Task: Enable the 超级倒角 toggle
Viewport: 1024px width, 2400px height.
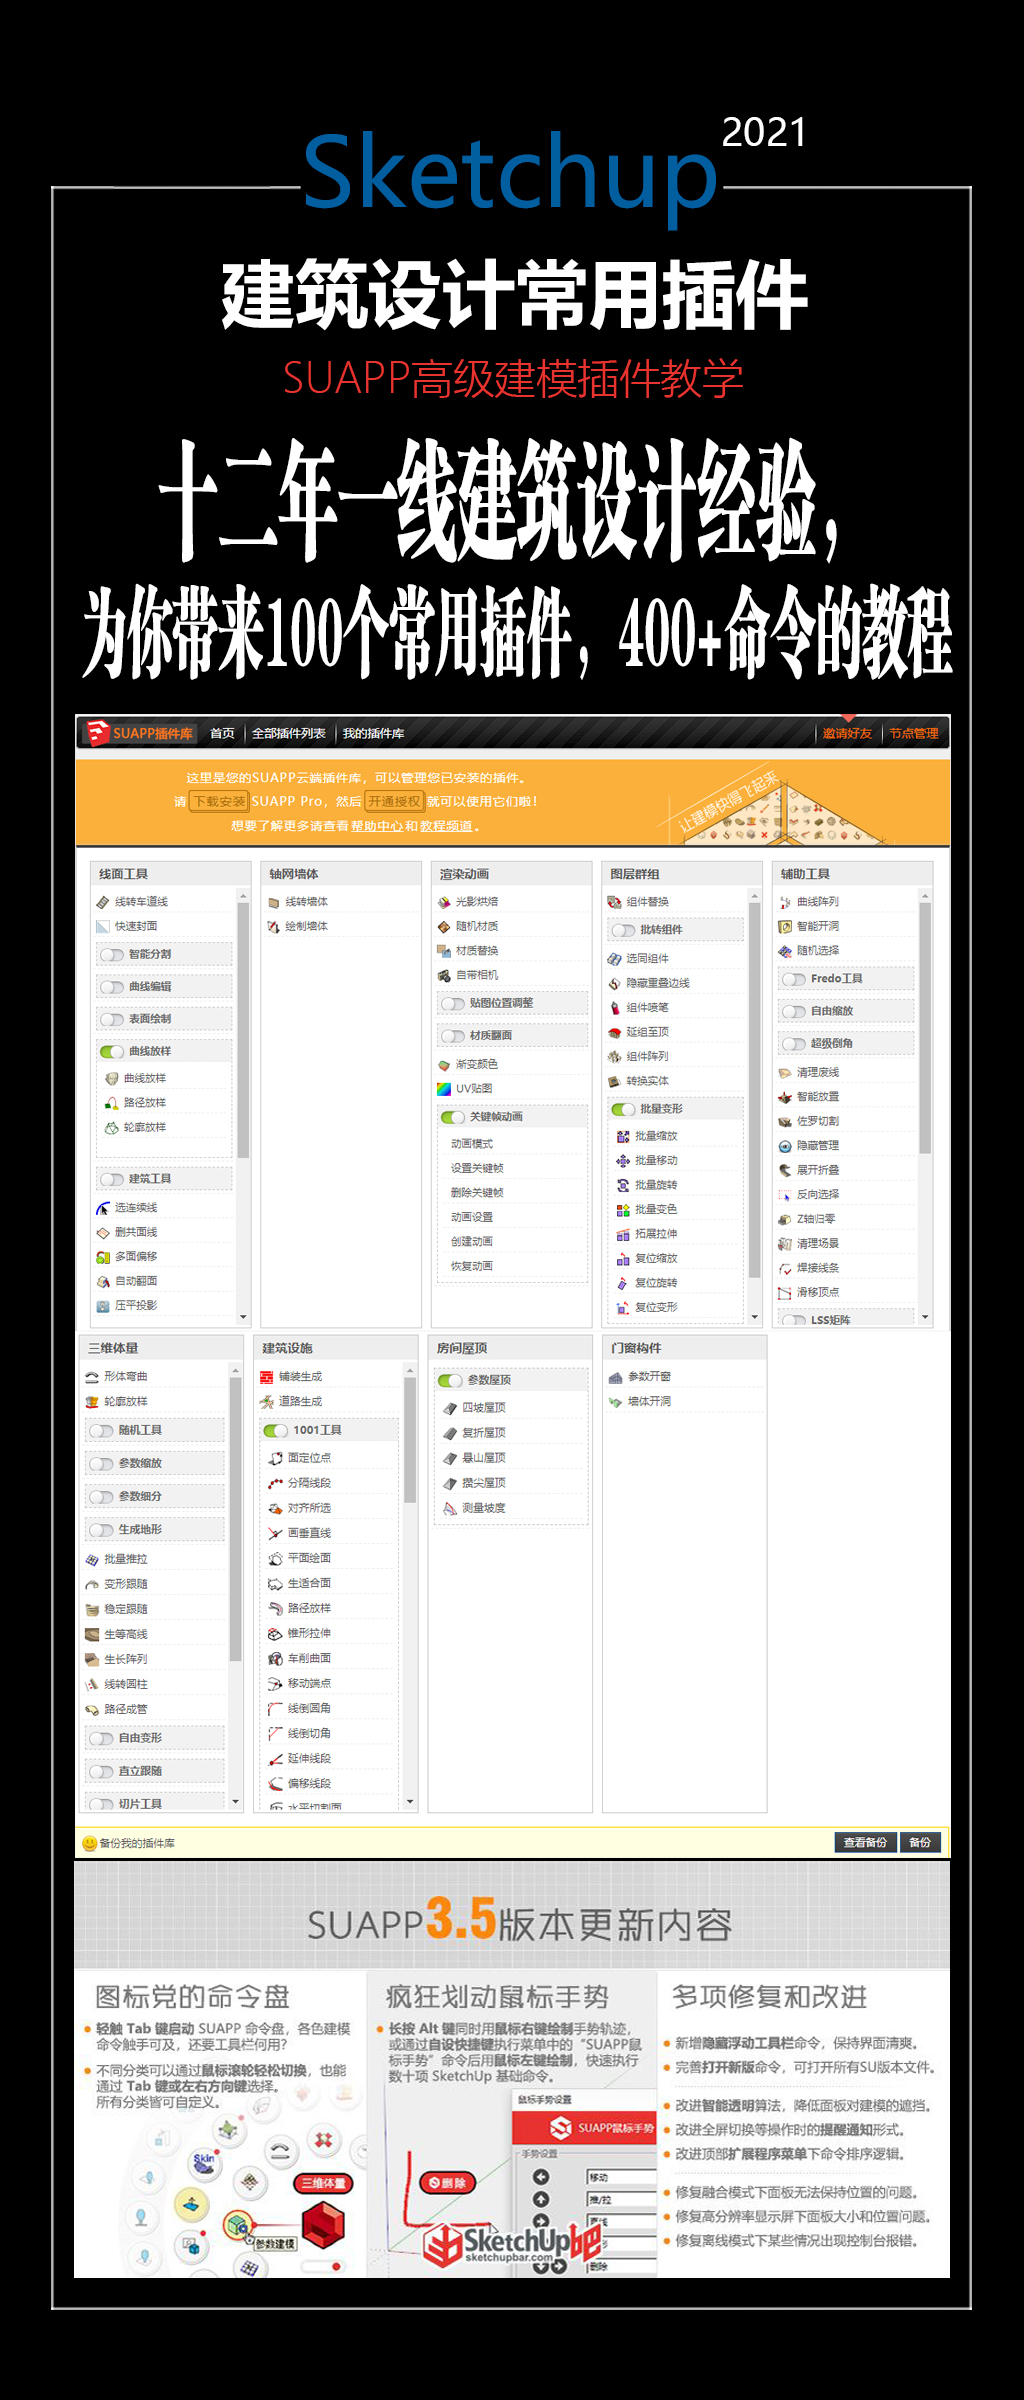Action: pos(794,1044)
